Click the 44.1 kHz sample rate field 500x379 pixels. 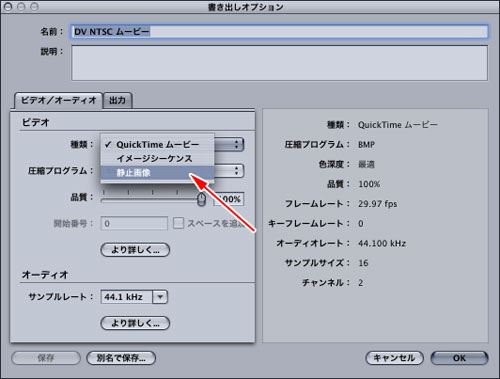[x=127, y=297]
